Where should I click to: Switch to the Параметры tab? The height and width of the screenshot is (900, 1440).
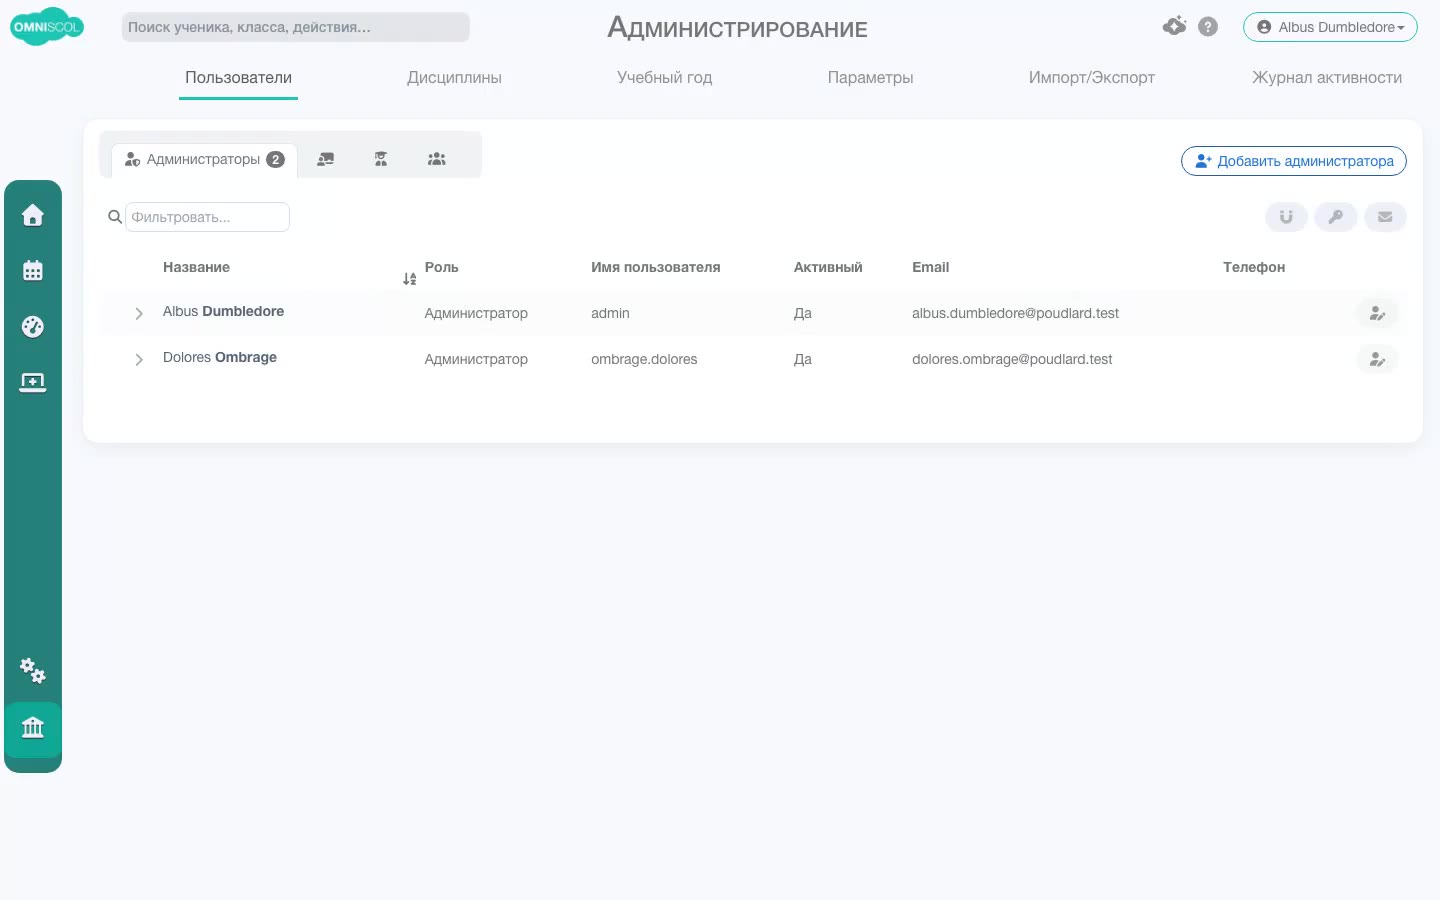870,78
